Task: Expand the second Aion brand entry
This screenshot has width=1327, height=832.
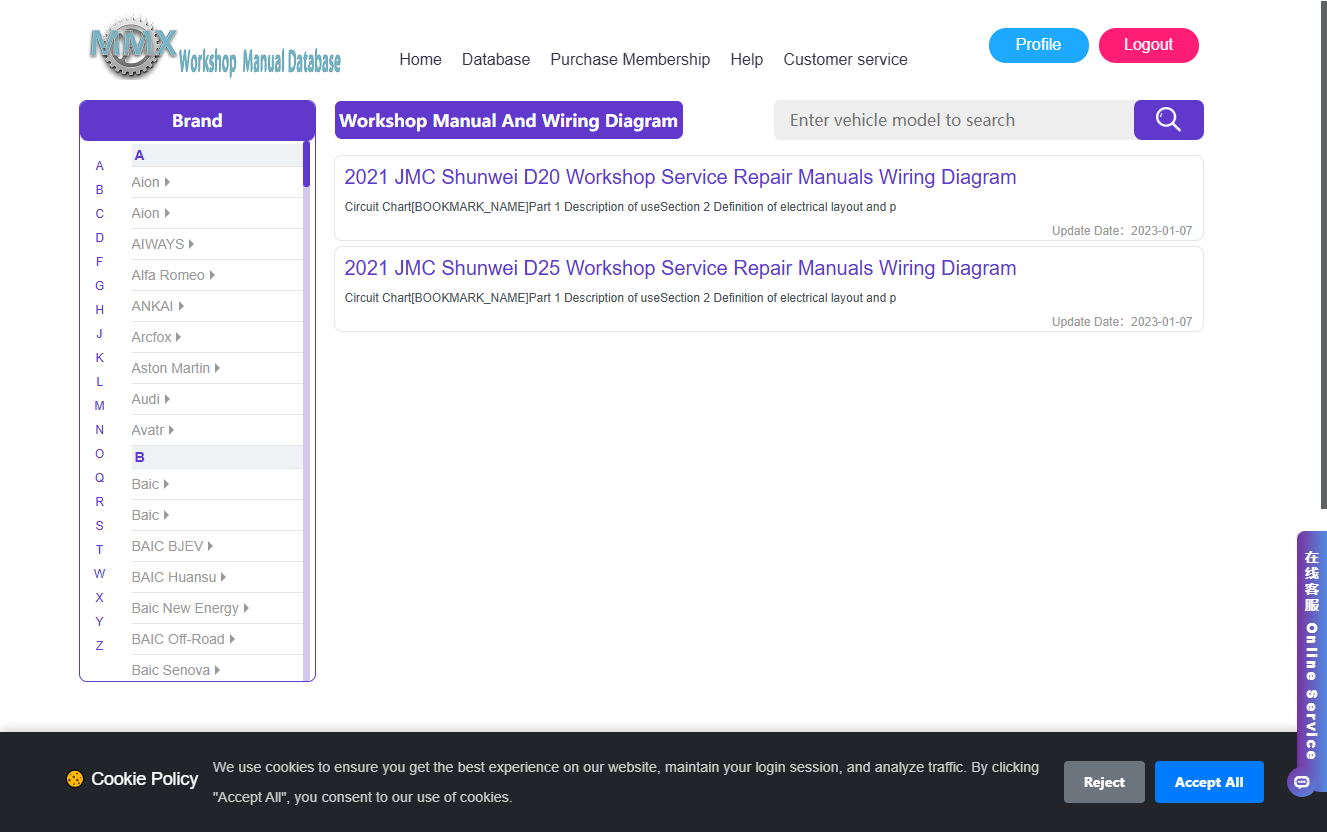Action: click(x=151, y=213)
